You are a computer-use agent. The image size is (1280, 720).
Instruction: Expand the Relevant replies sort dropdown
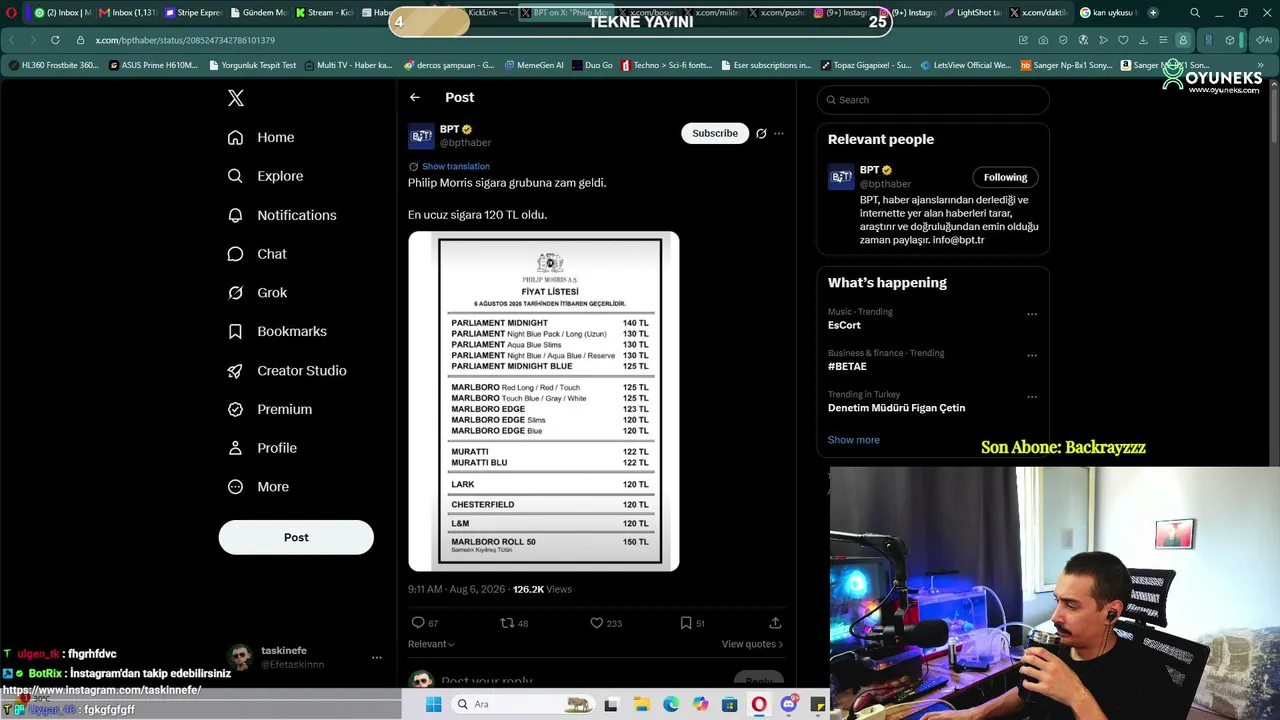[431, 644]
